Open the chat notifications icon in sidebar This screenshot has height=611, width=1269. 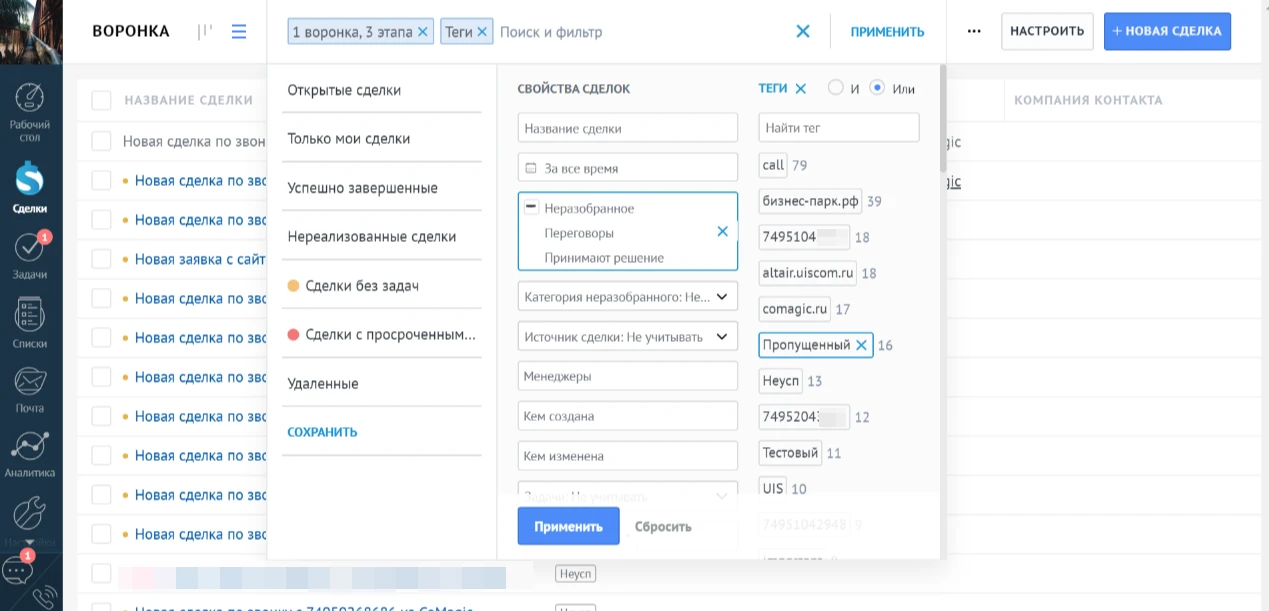tap(19, 569)
